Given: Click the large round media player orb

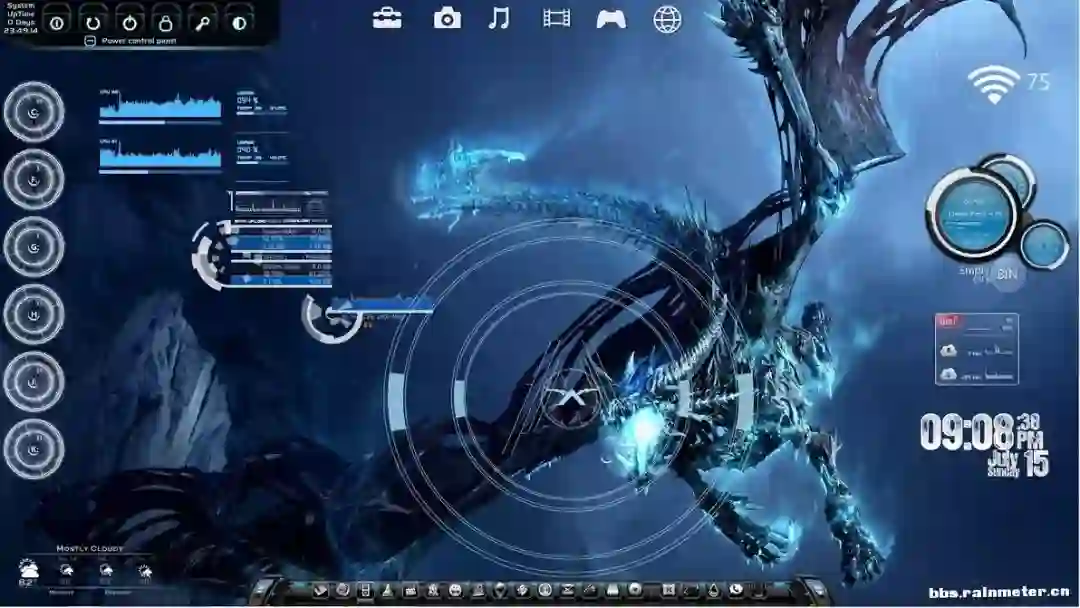Looking at the screenshot, I should 973,214.
